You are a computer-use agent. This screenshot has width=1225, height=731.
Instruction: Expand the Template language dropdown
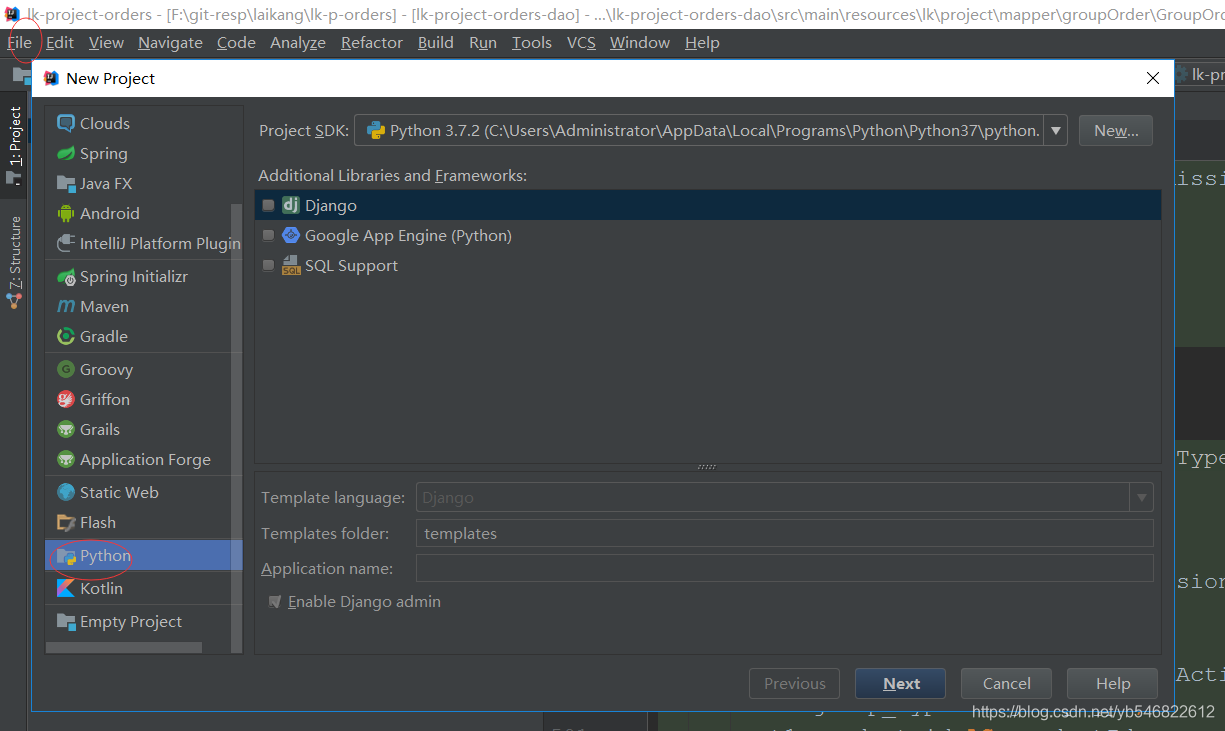pyautogui.click(x=1141, y=497)
